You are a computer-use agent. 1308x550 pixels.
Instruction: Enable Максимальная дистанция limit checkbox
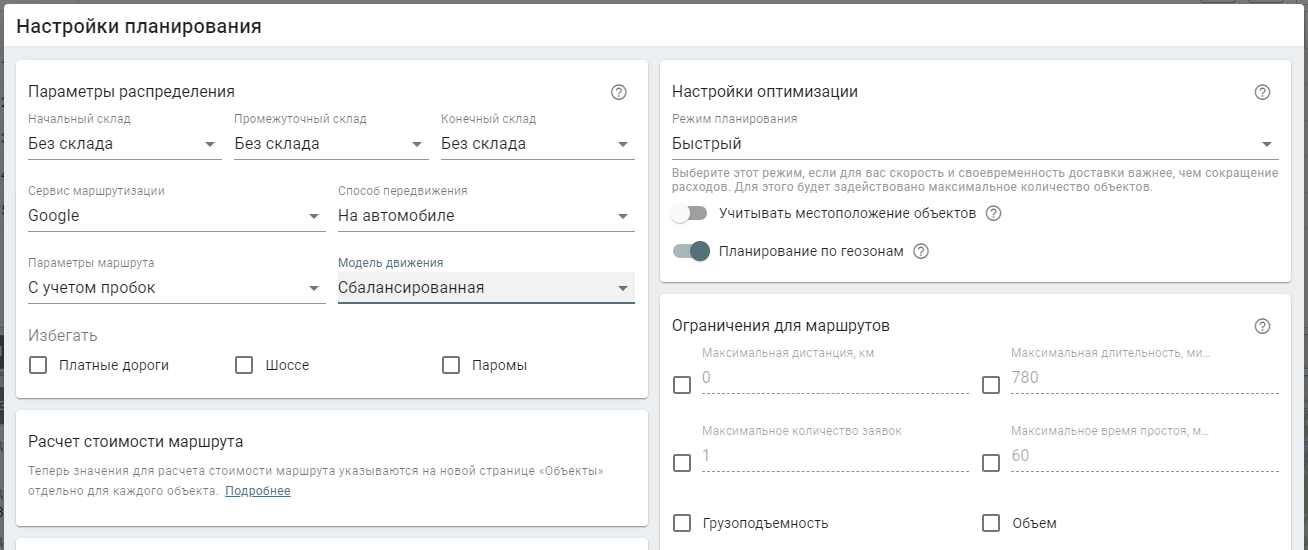coord(682,385)
